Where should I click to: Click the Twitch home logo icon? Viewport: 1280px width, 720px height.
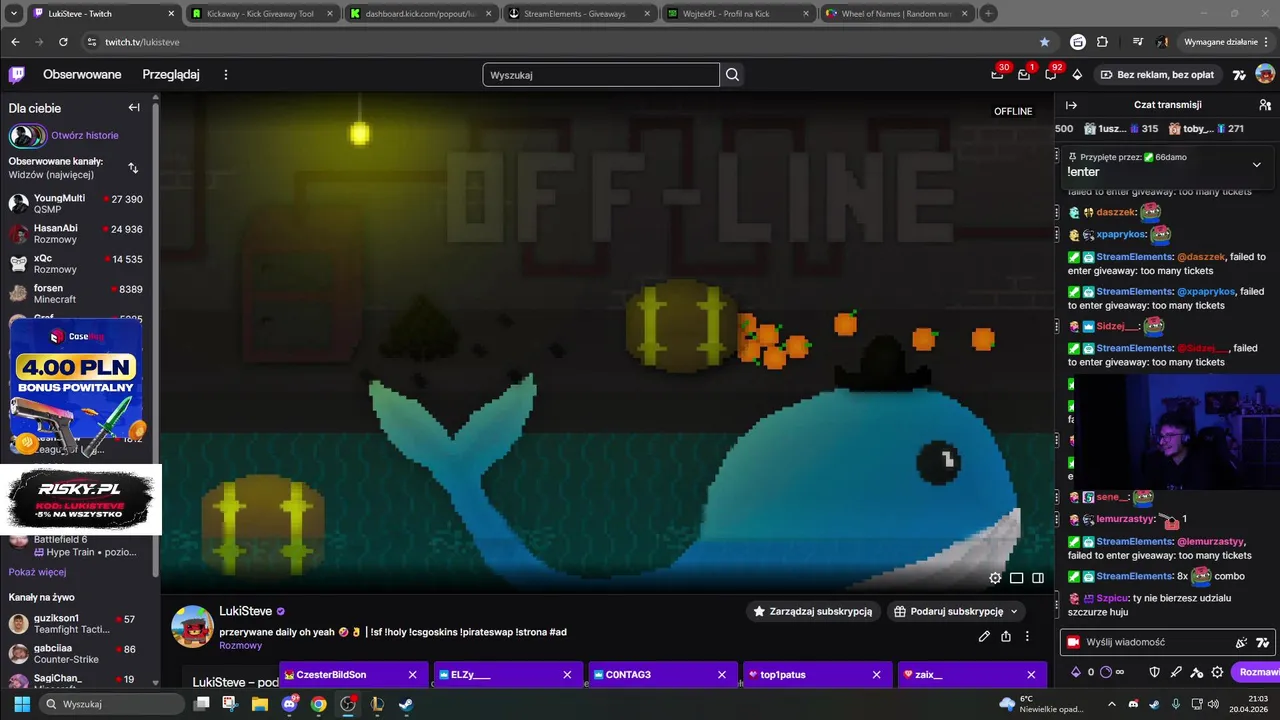point(17,75)
